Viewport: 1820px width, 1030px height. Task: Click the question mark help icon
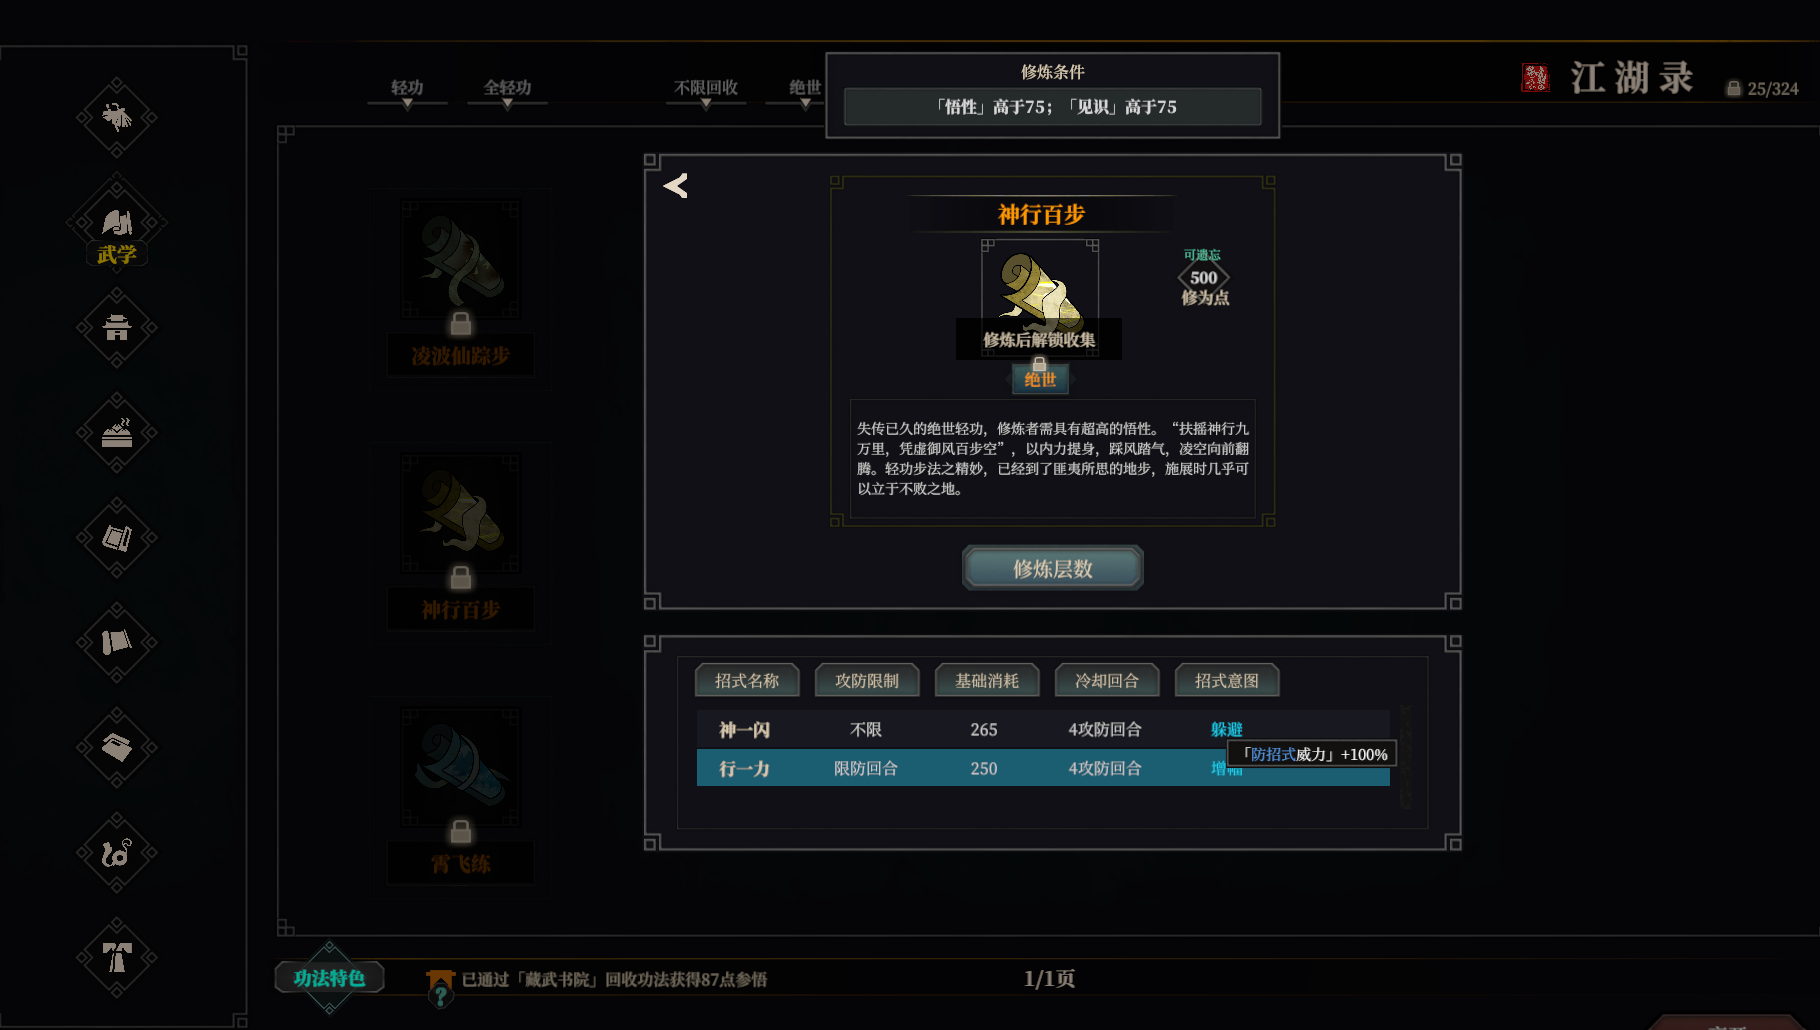(x=440, y=996)
